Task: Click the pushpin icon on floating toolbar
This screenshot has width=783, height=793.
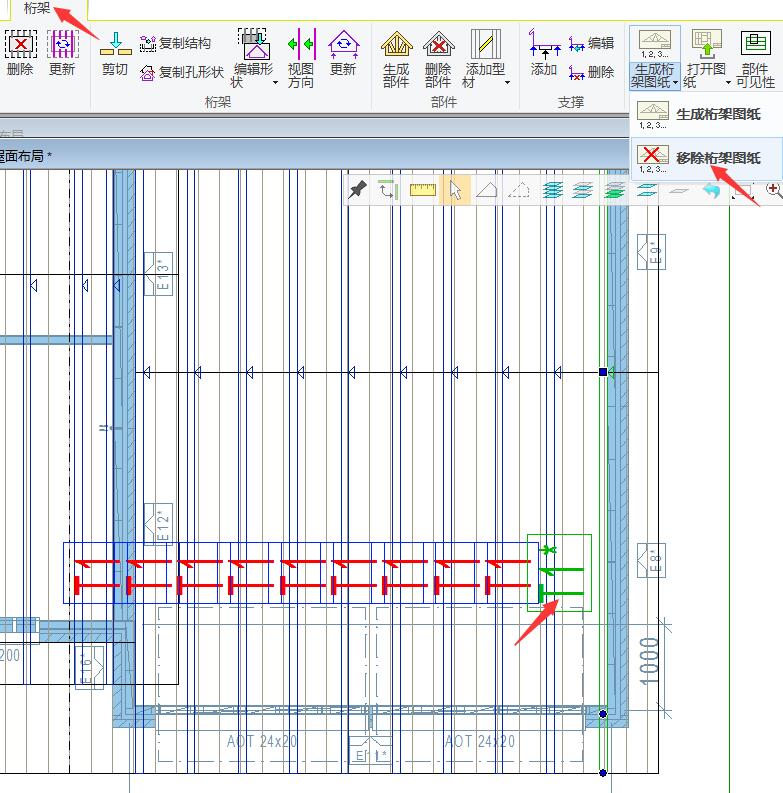Action: click(358, 191)
